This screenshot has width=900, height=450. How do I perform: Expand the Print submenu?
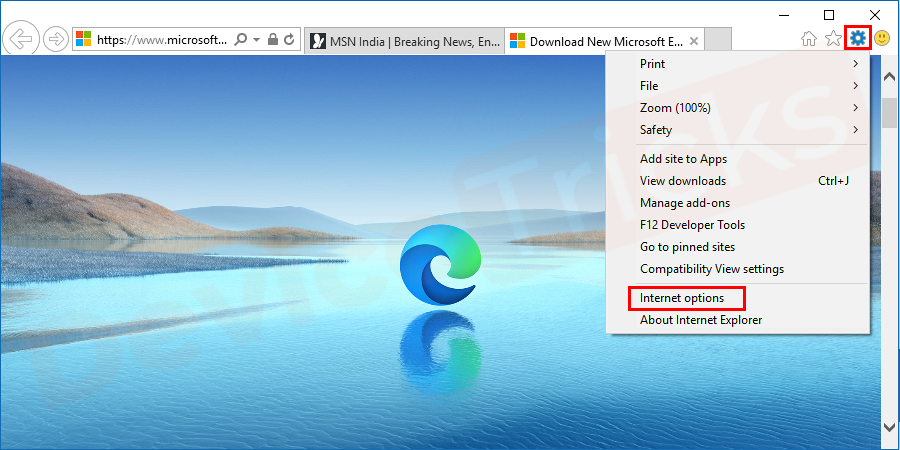click(738, 64)
